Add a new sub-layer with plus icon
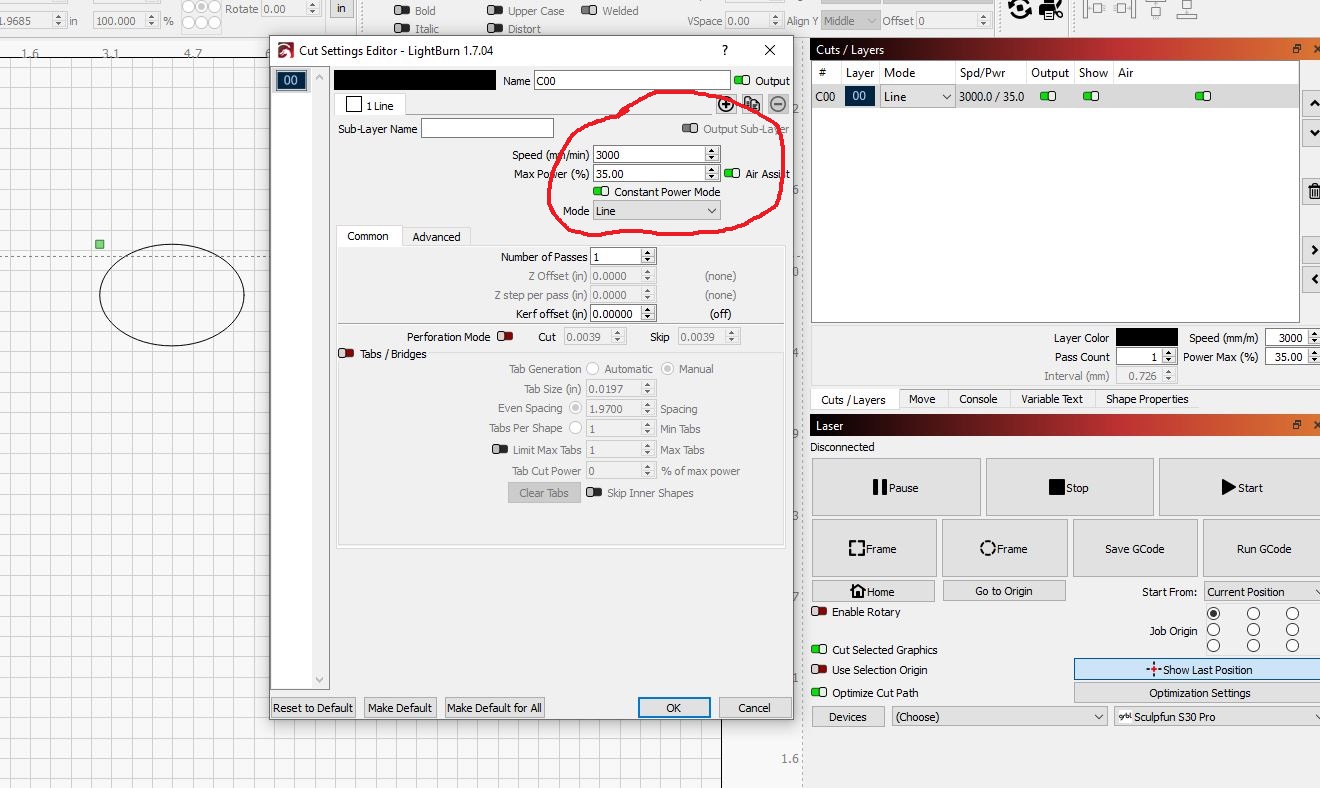 click(726, 104)
